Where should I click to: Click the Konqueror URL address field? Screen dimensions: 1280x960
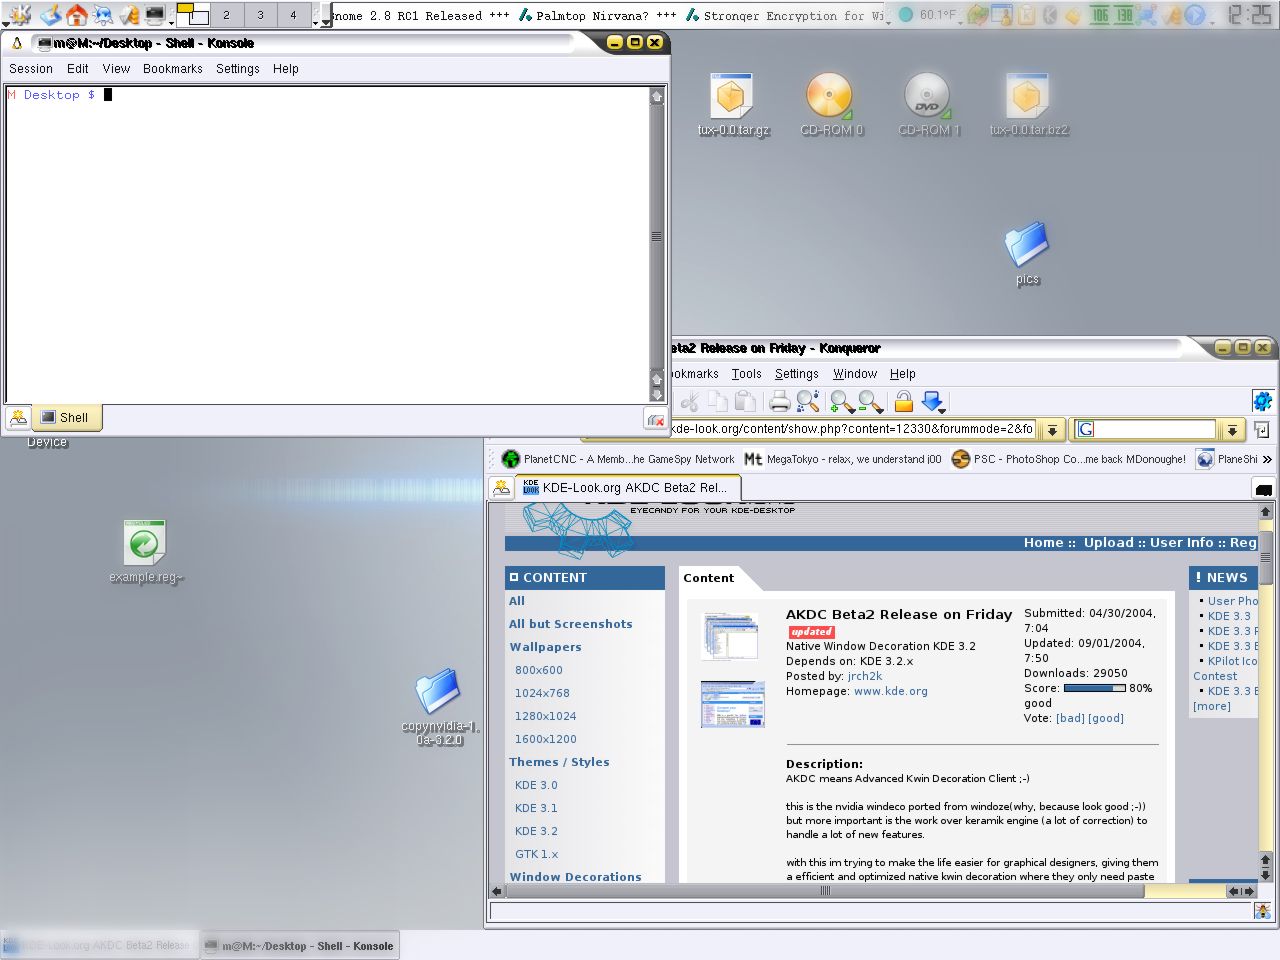tap(851, 429)
